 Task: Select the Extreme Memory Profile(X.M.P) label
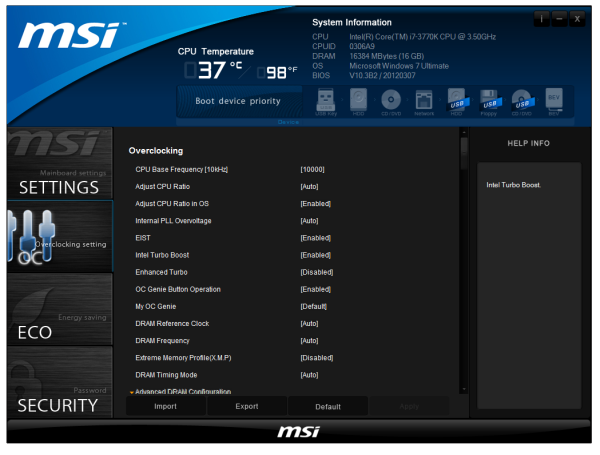pyautogui.click(x=183, y=358)
